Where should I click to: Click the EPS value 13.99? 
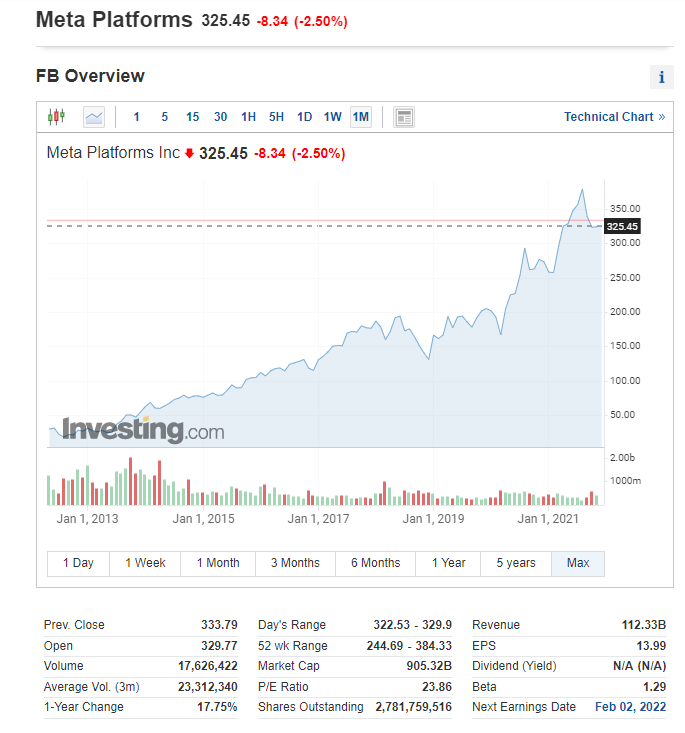(x=651, y=646)
